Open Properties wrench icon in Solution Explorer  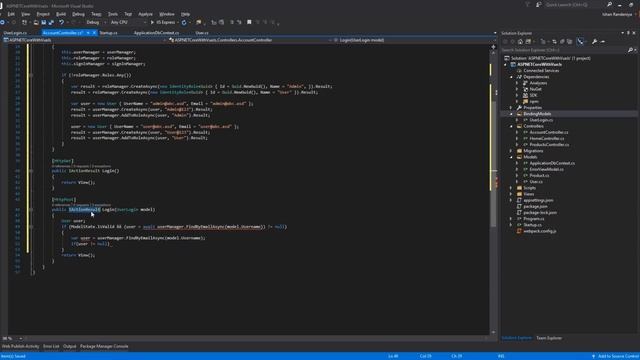[x=595, y=42]
